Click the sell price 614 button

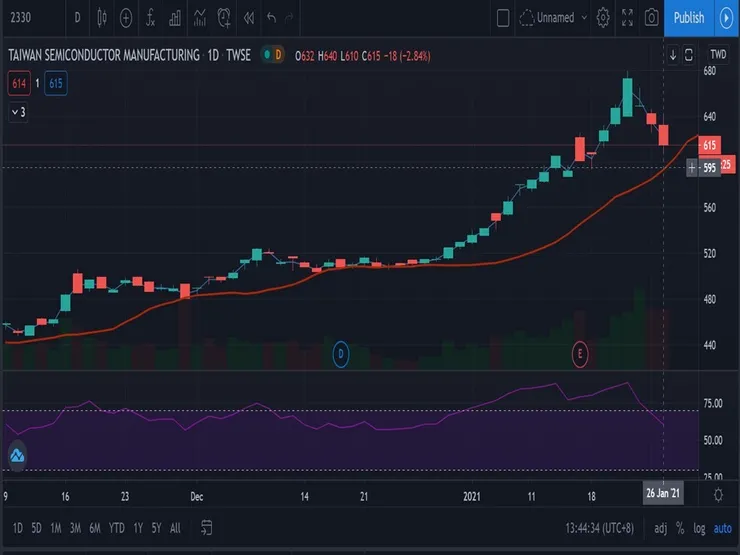click(x=19, y=84)
